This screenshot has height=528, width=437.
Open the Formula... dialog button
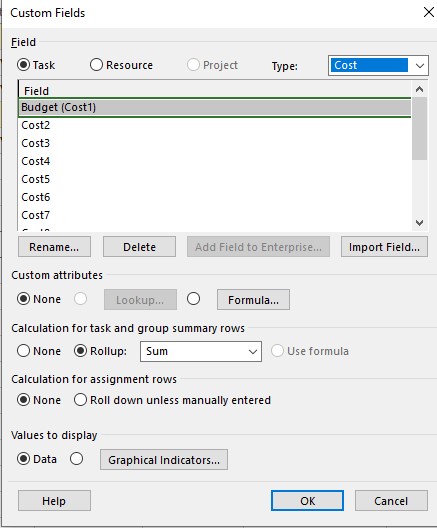click(x=253, y=300)
